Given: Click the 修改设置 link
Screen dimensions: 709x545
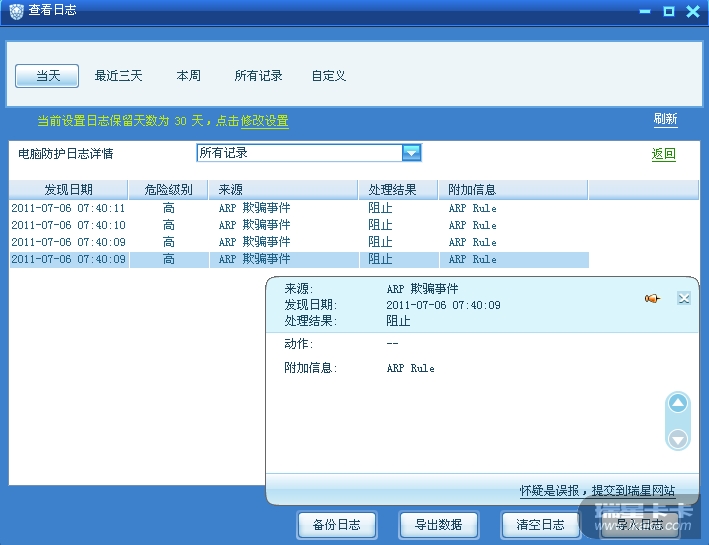Looking at the screenshot, I should [x=264, y=121].
